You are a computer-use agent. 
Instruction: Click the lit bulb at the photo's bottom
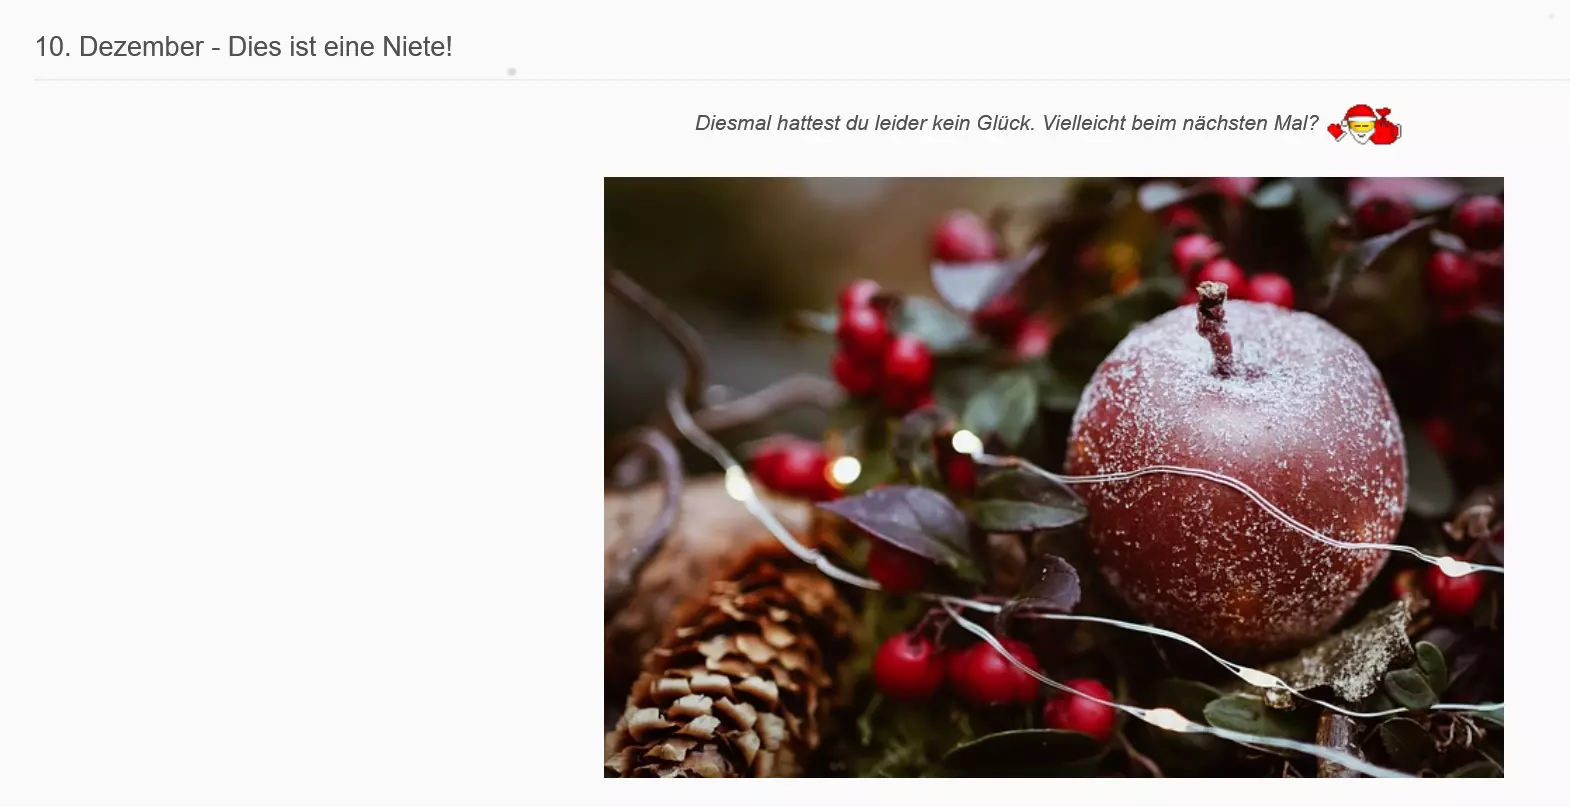pyautogui.click(x=1163, y=717)
